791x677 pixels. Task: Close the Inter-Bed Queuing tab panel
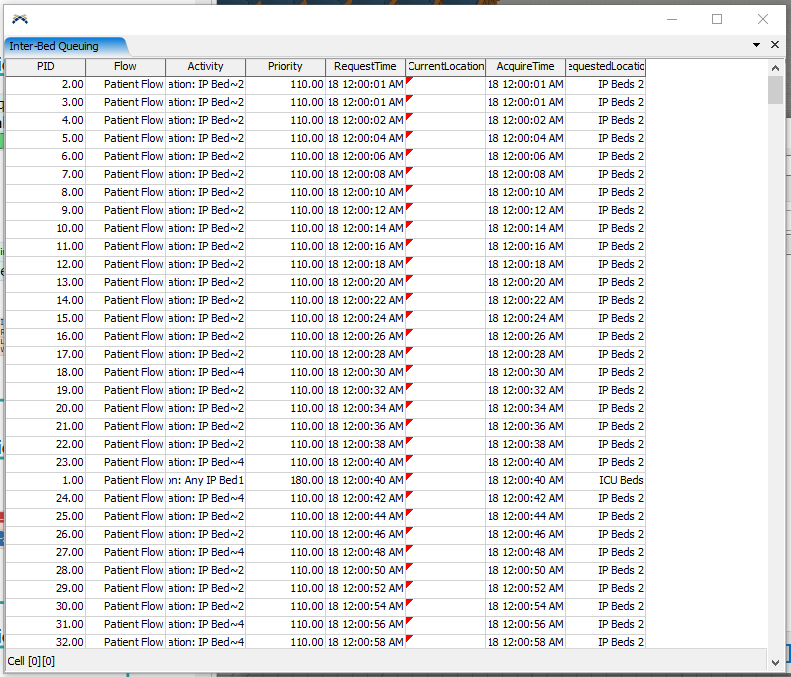click(774, 45)
